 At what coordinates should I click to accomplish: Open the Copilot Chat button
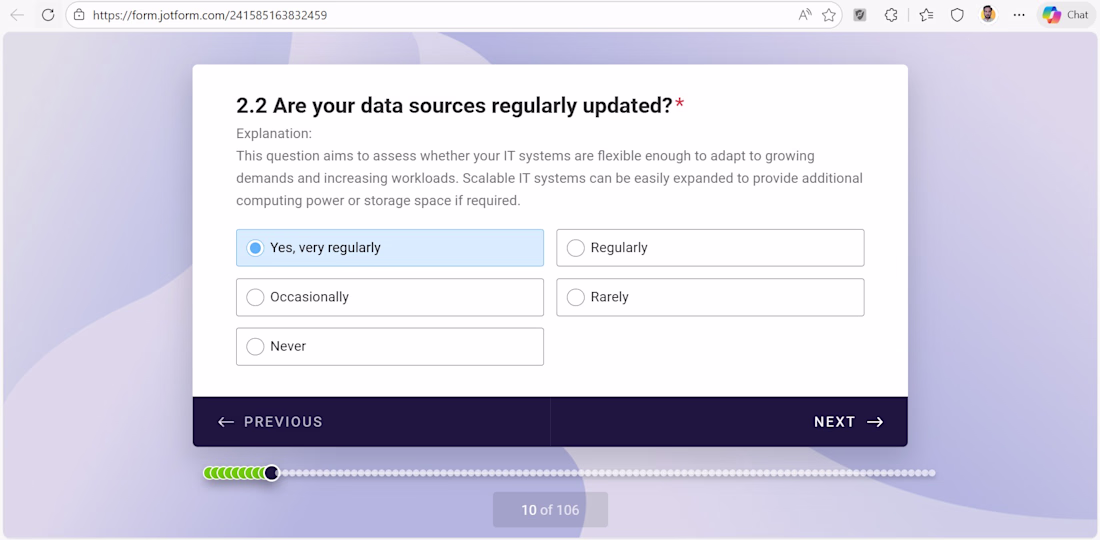click(1065, 15)
